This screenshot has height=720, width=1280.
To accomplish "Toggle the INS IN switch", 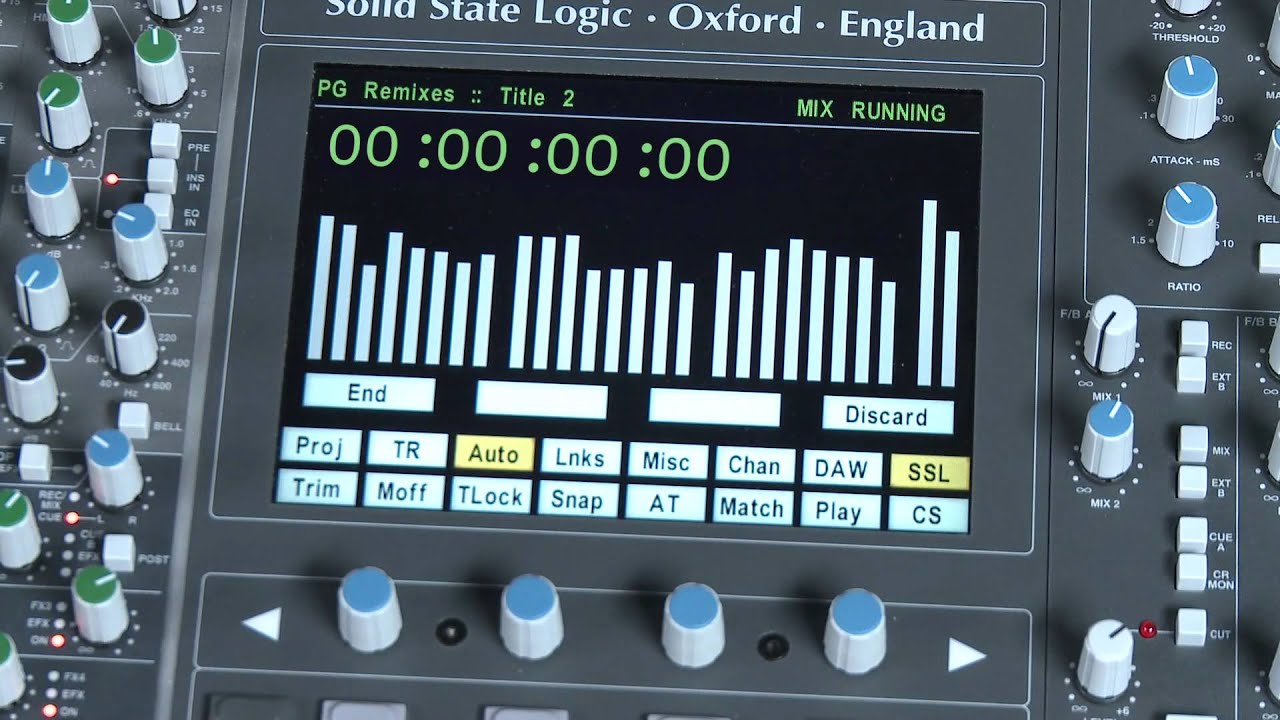I will click(162, 176).
